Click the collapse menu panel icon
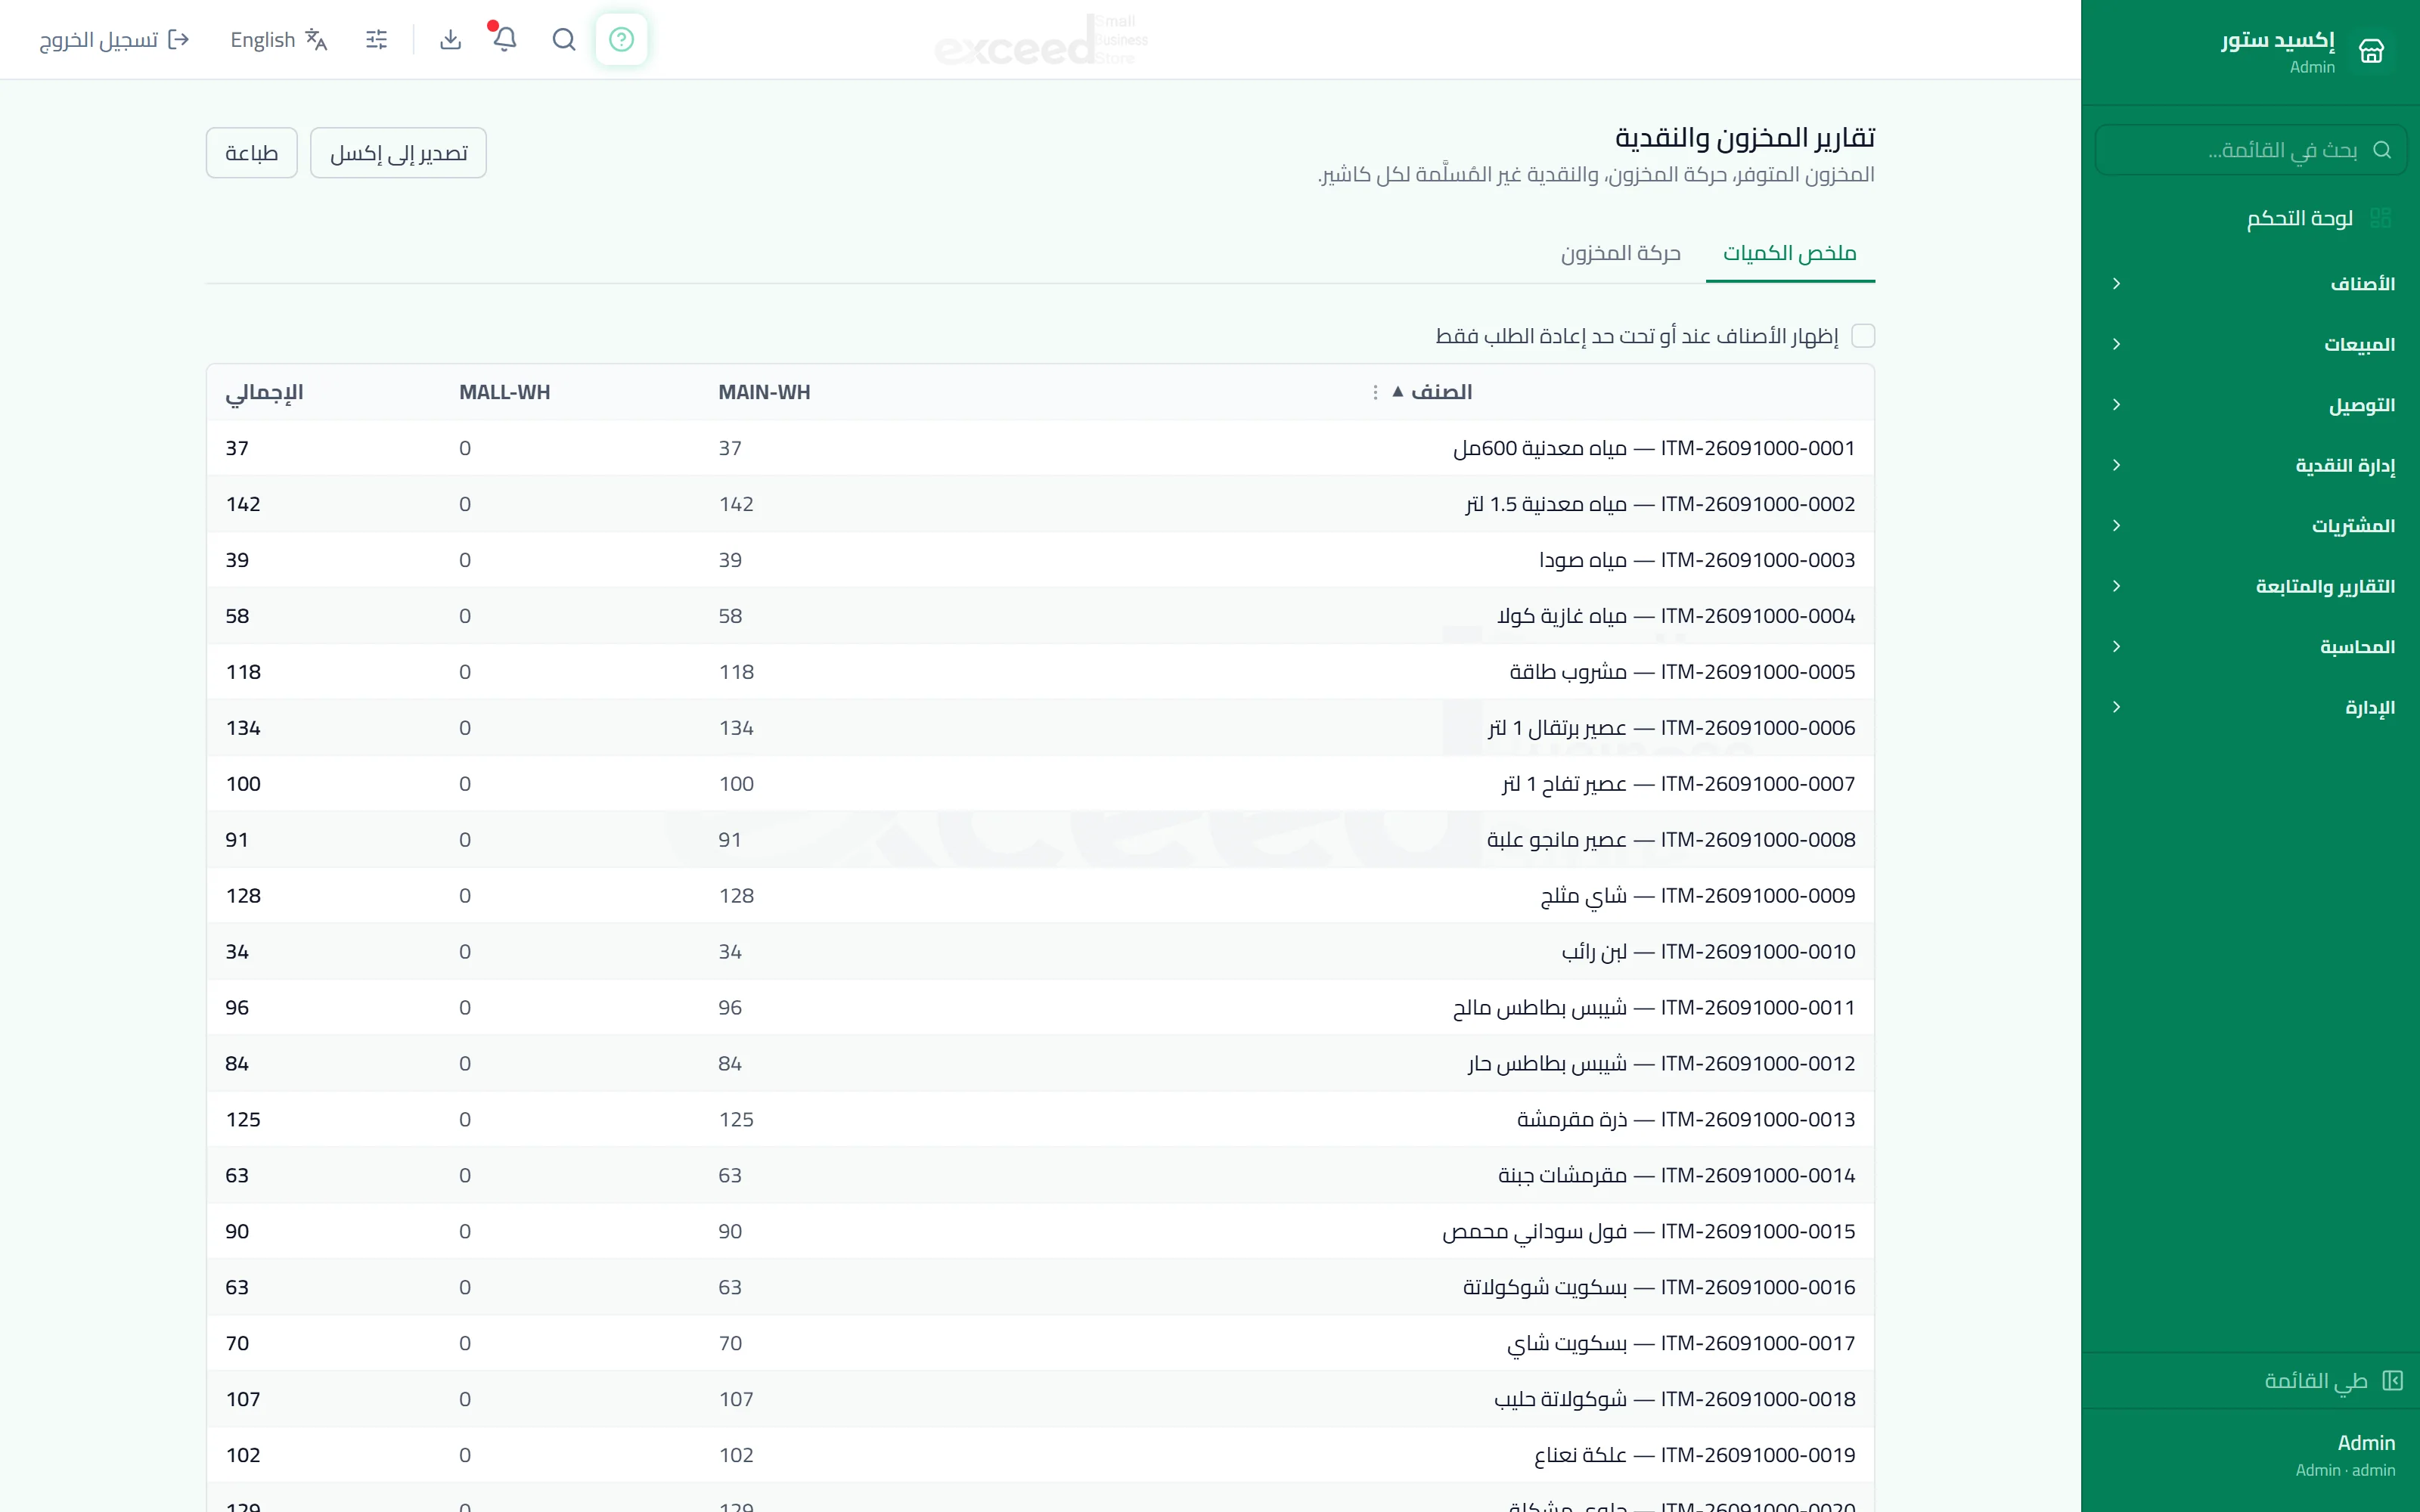 tap(2392, 1380)
